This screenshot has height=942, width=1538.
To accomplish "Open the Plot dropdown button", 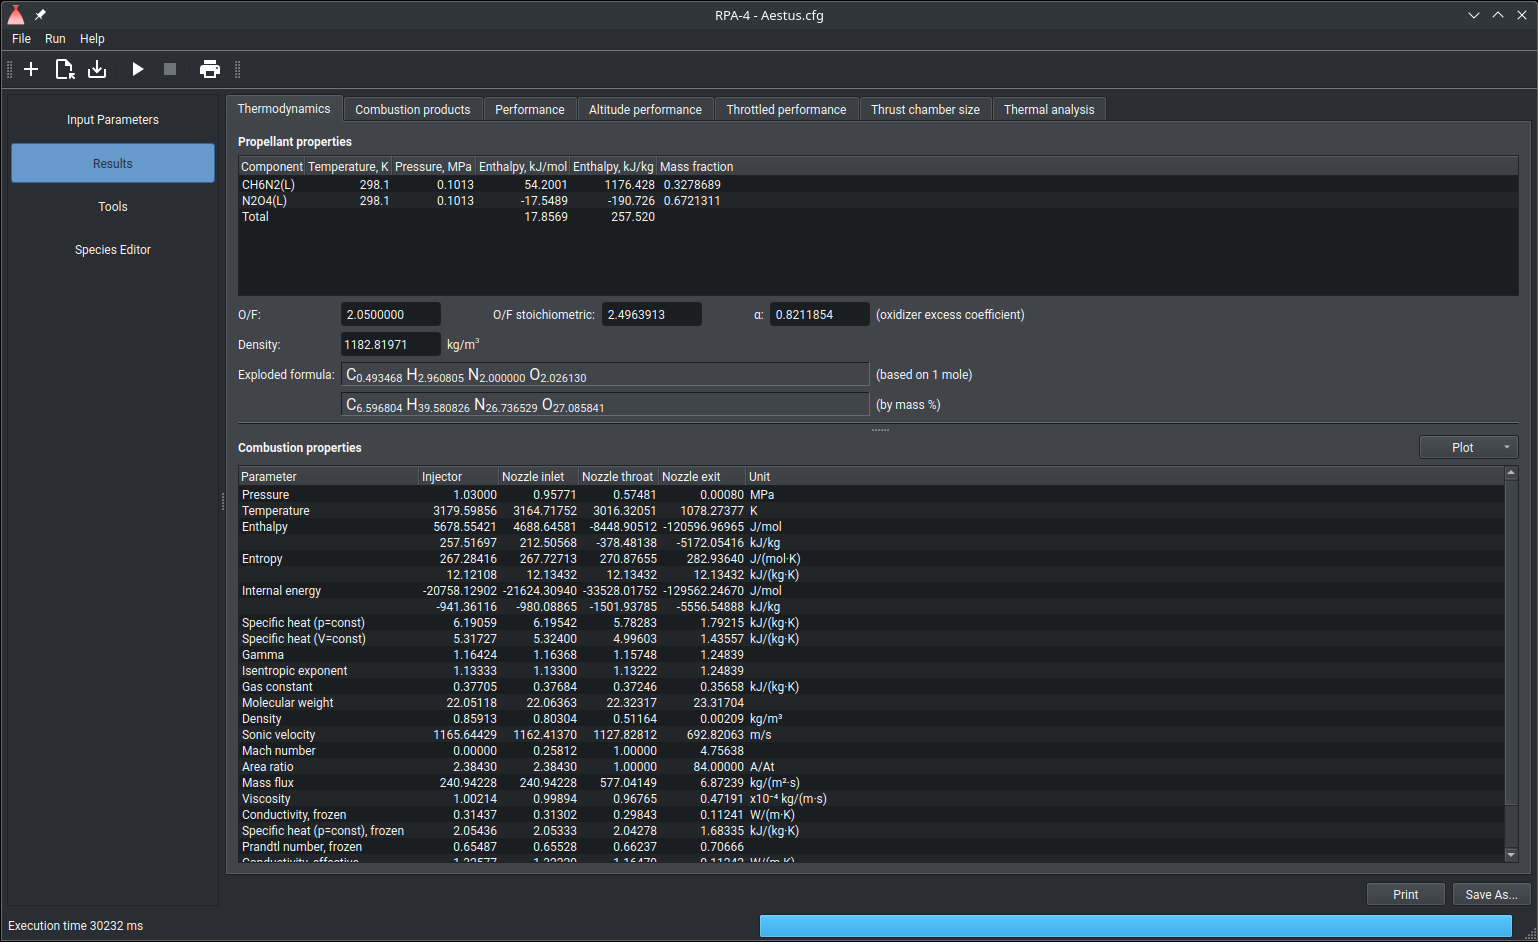I will [1467, 447].
